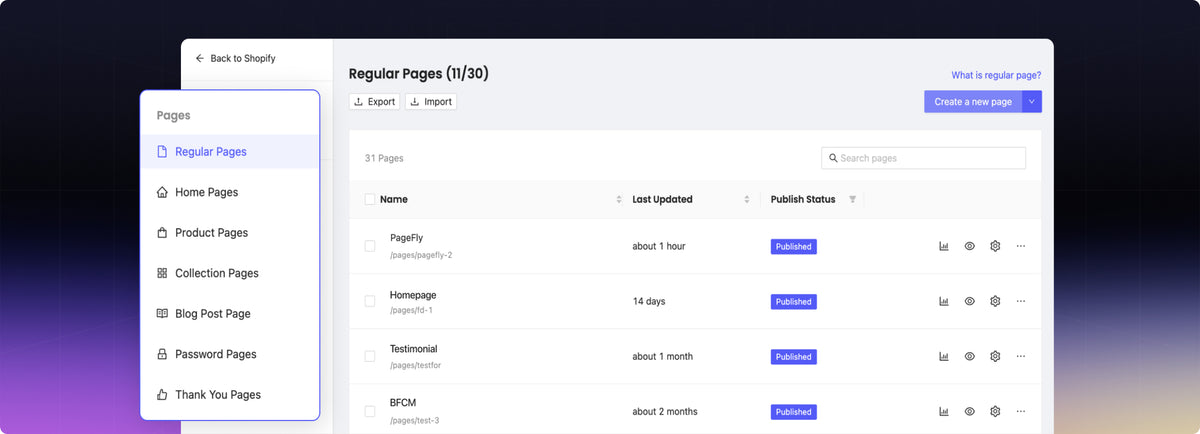
Task: Open settings gear for Testimonial page
Action: [x=995, y=356]
